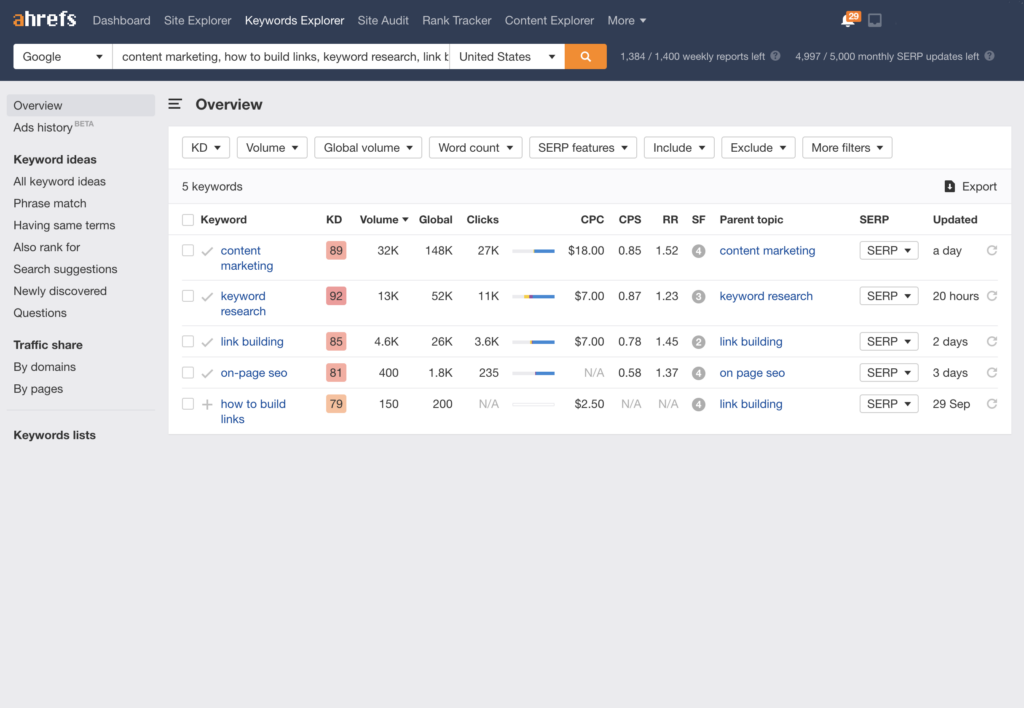This screenshot has width=1024, height=708.
Task: Click the monitor icon in the header
Action: tap(875, 21)
